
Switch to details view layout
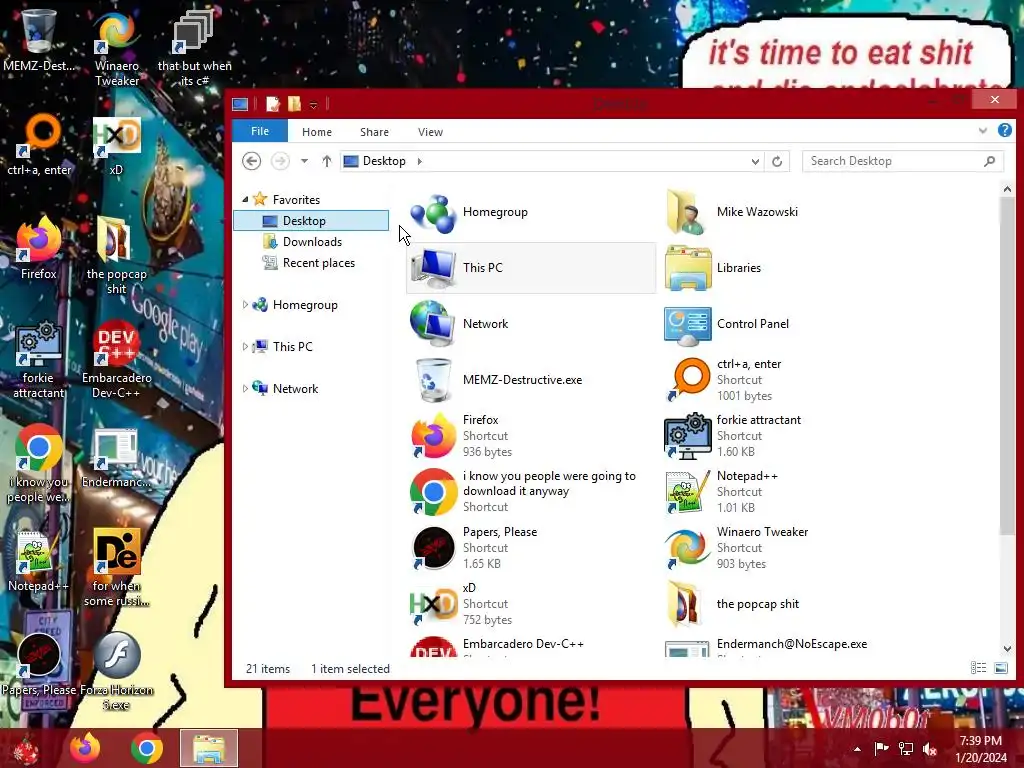(x=978, y=667)
